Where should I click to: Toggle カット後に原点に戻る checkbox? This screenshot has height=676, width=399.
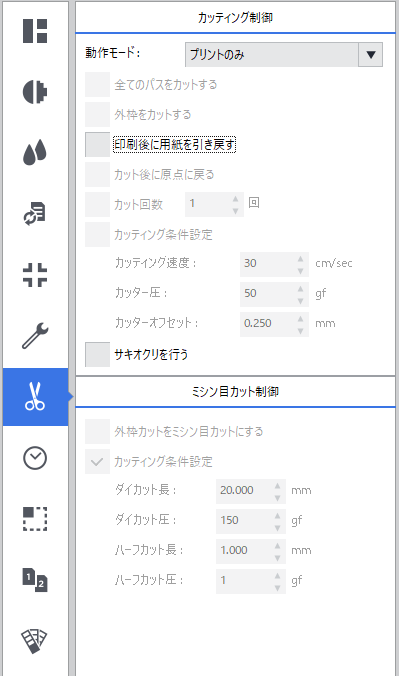point(97,175)
